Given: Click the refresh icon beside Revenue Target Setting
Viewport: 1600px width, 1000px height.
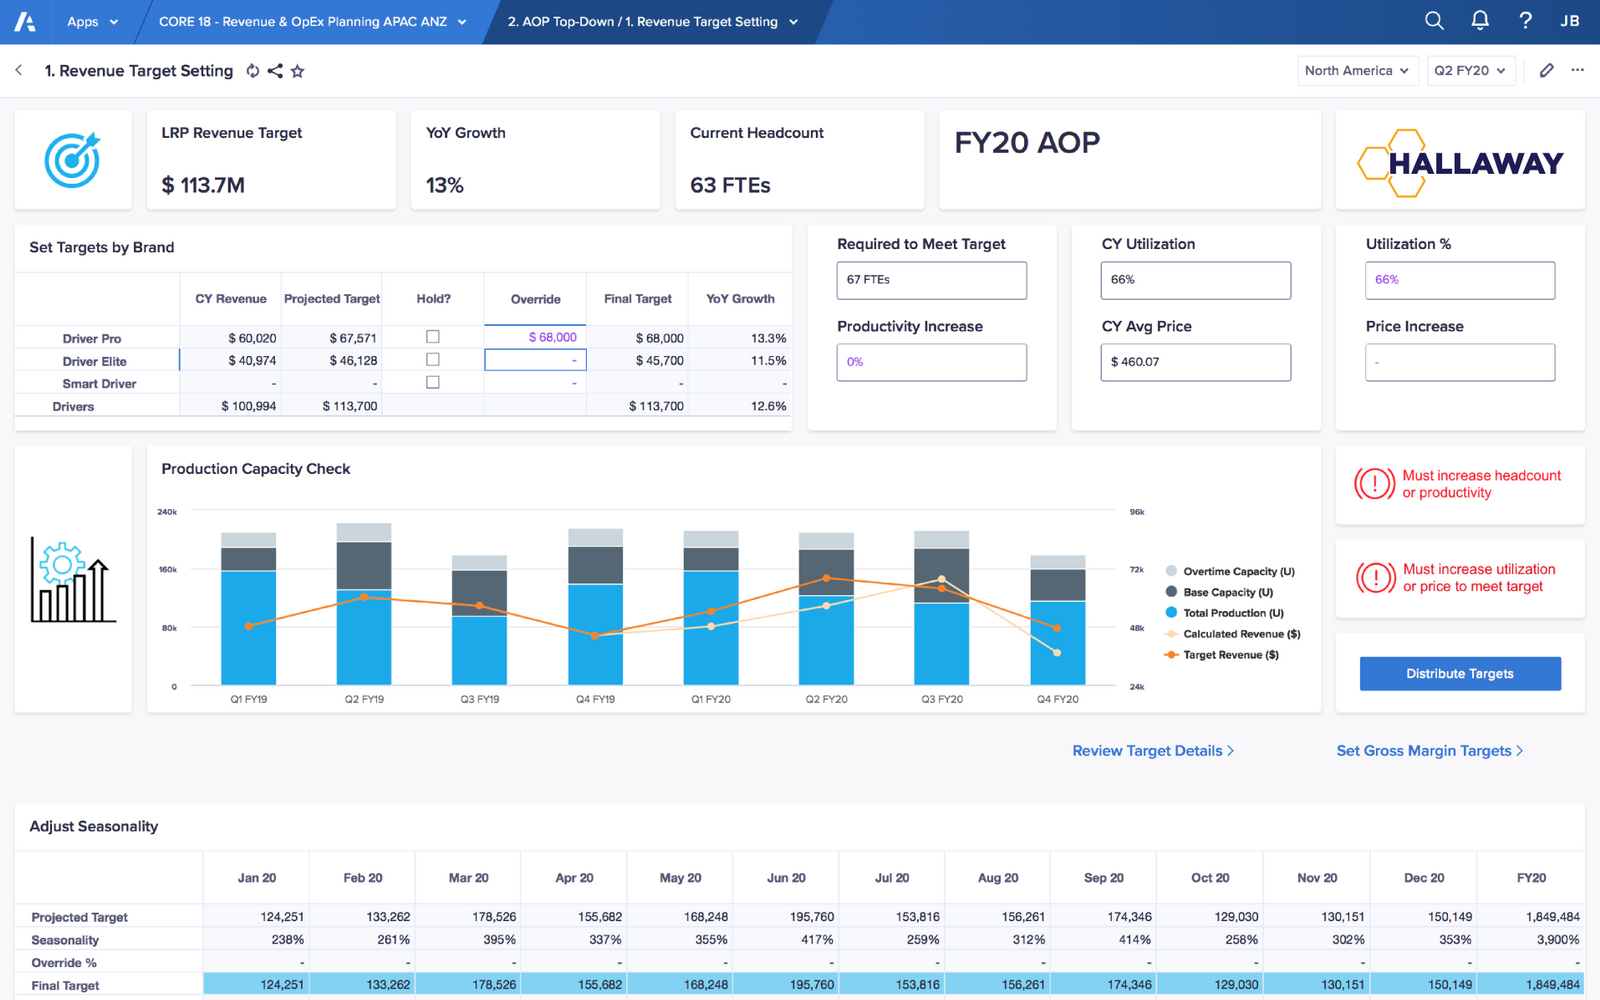Looking at the screenshot, I should tap(252, 71).
